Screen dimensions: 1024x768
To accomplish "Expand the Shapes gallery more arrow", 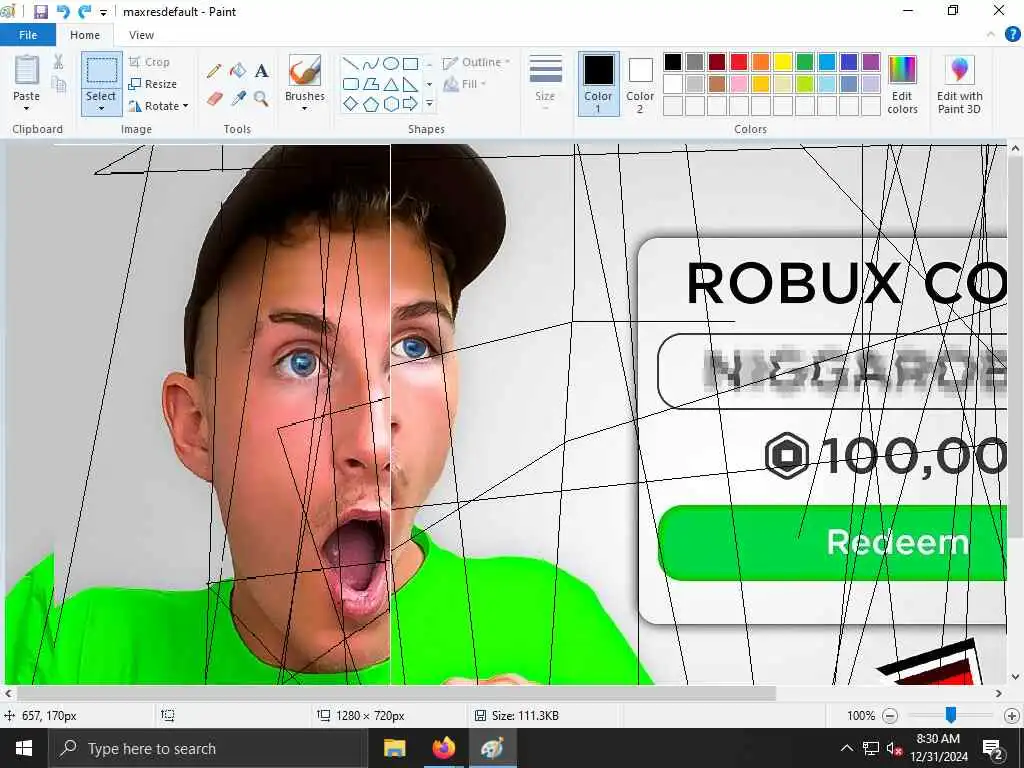I will coord(429,104).
